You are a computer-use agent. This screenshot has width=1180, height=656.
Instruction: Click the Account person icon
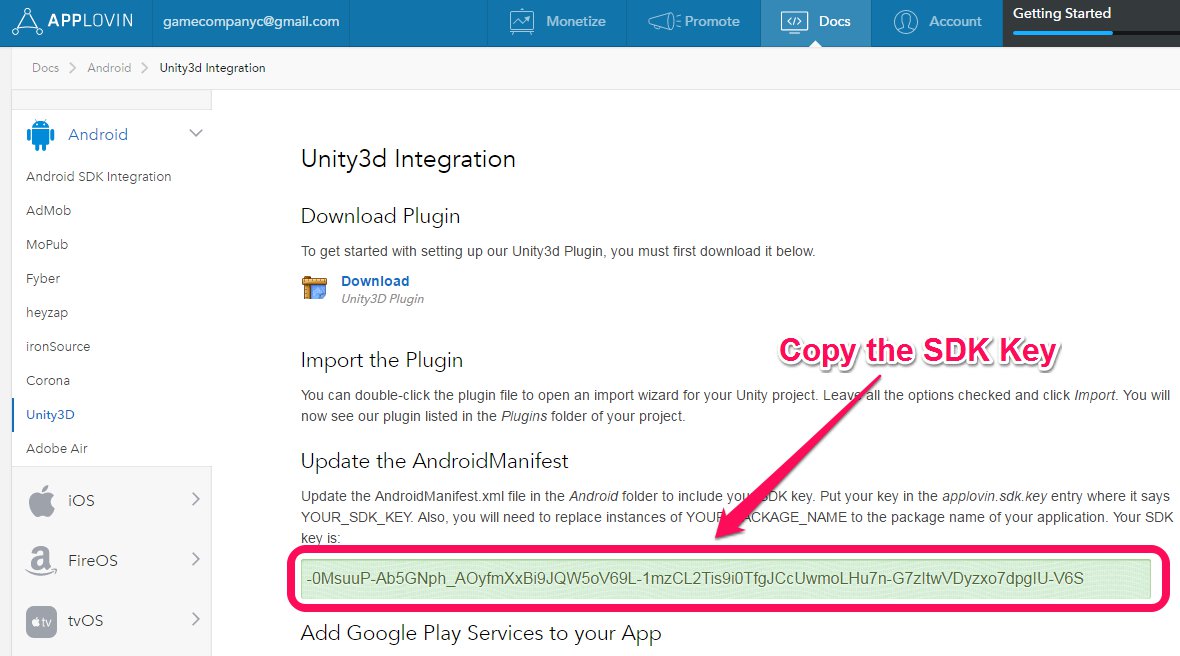[x=905, y=21]
